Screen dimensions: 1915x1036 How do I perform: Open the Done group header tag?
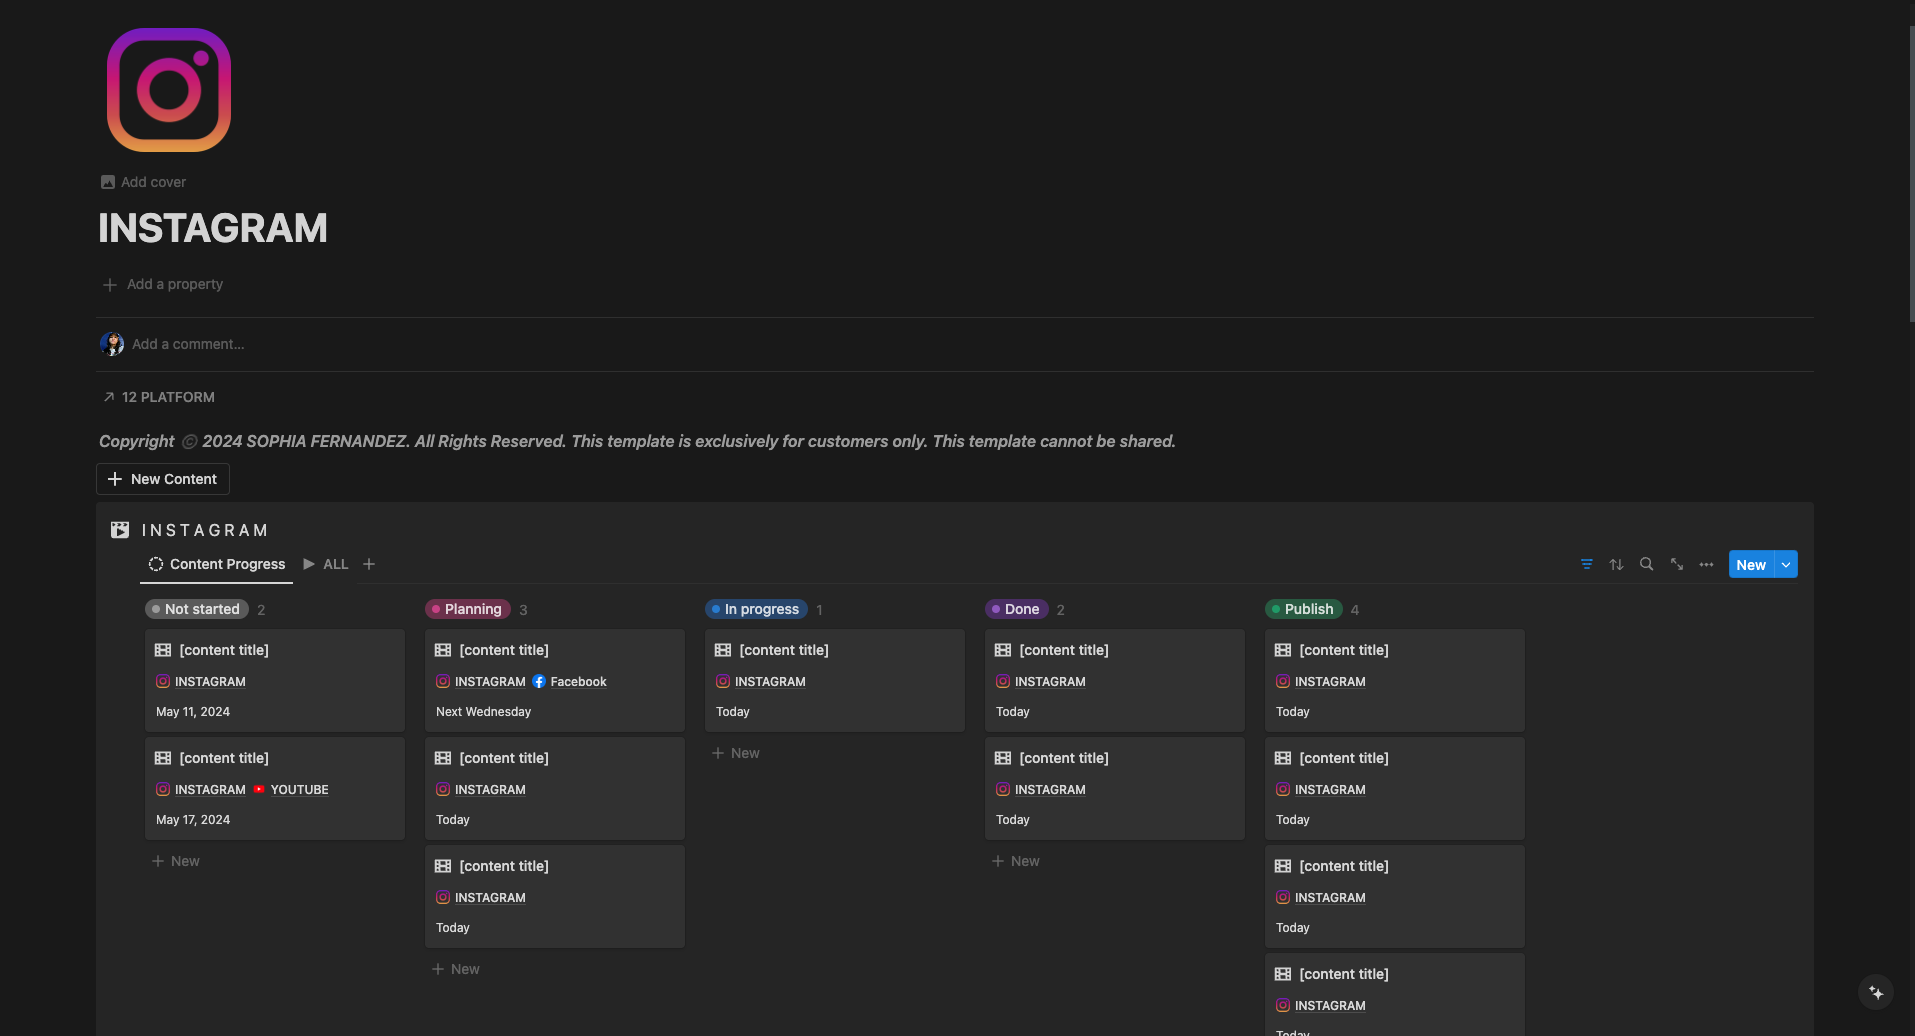[1017, 609]
